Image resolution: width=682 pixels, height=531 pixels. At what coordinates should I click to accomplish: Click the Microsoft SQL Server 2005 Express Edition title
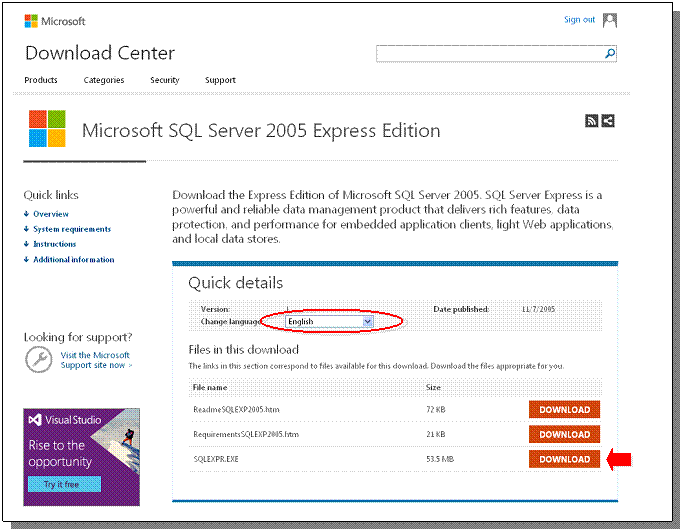pos(261,130)
